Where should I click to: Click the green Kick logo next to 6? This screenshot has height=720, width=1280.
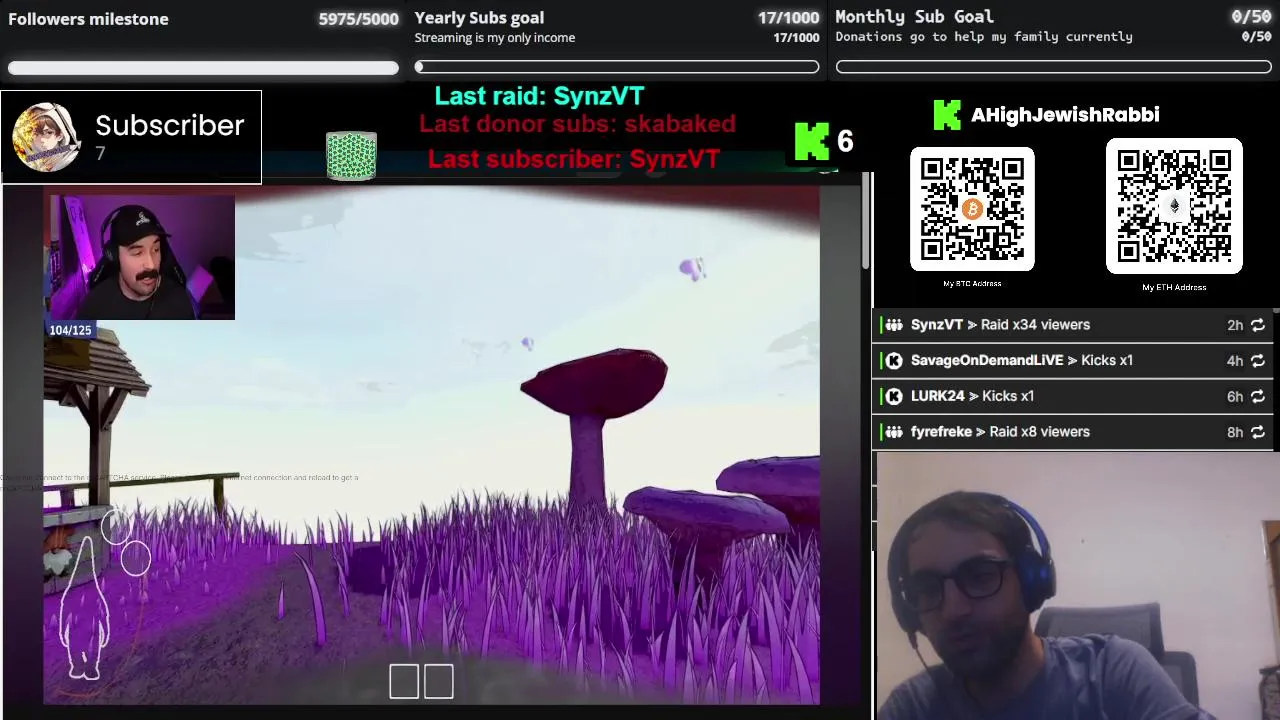(x=811, y=141)
